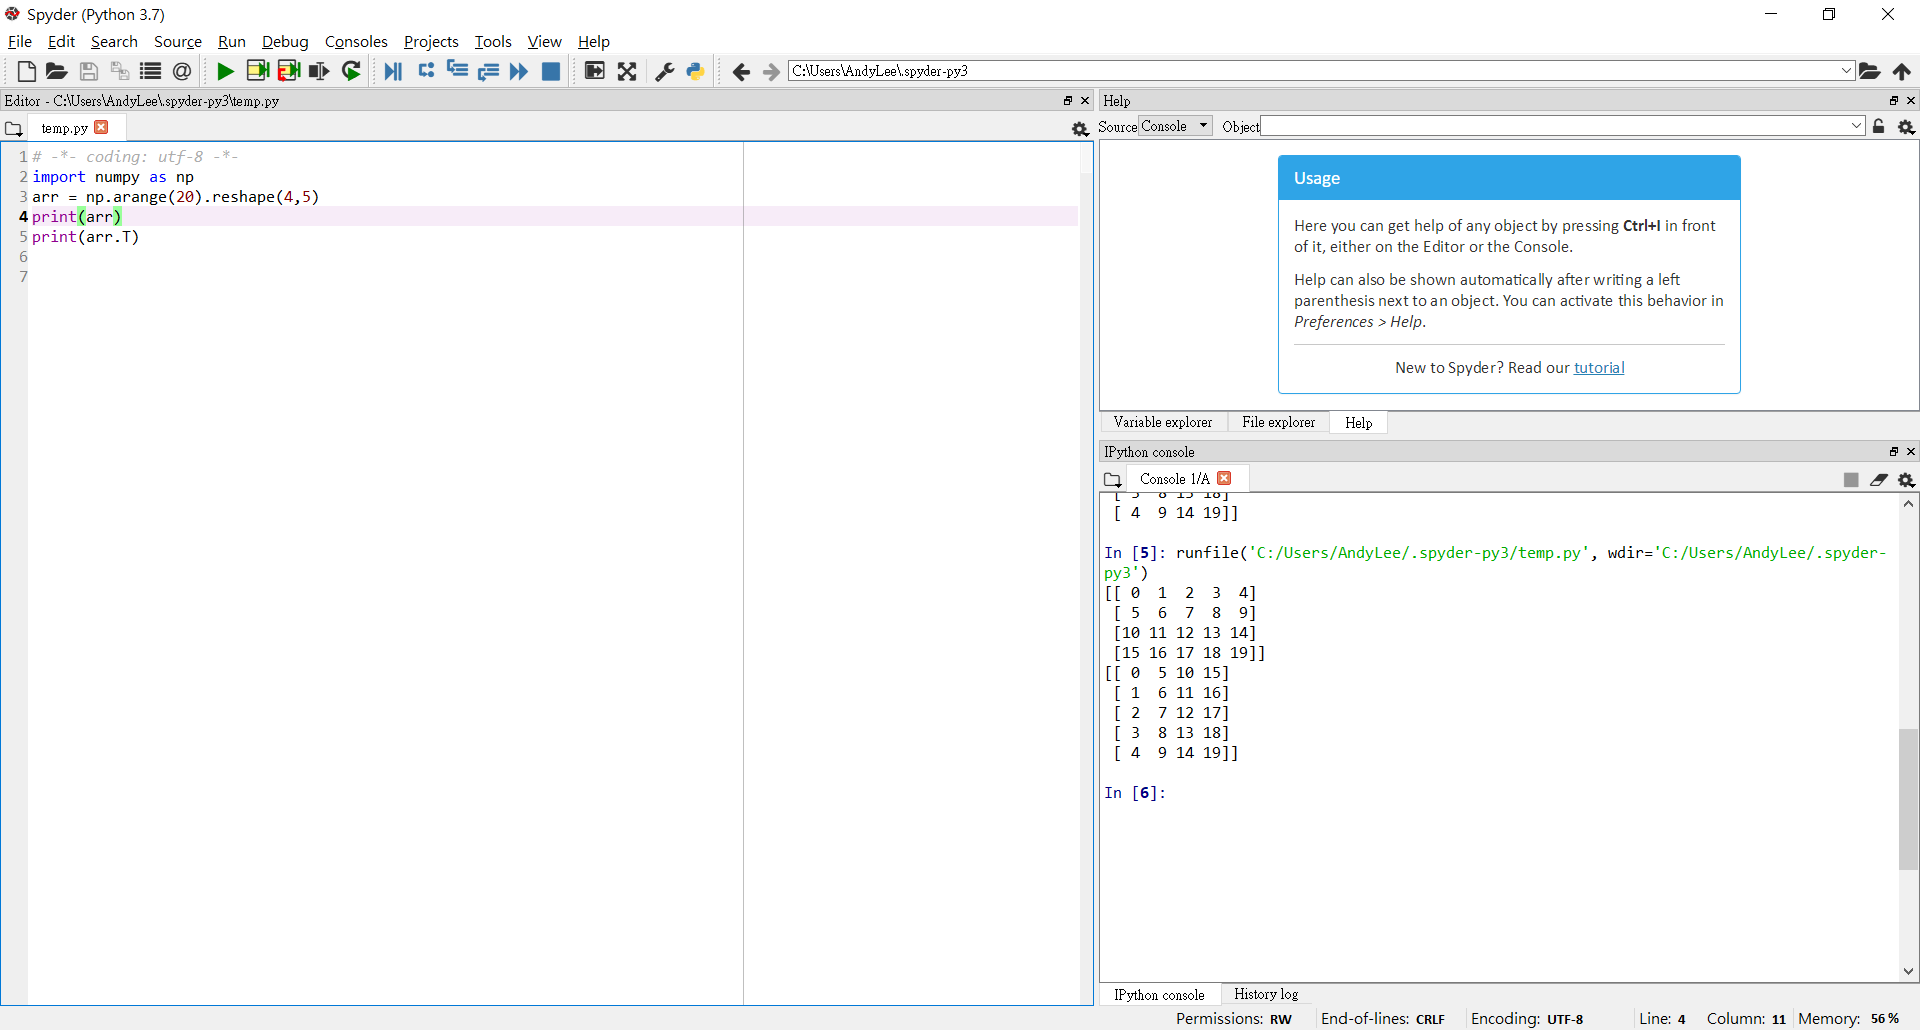This screenshot has width=1920, height=1030.
Task: Open IPython console options gear menu
Action: tap(1907, 480)
